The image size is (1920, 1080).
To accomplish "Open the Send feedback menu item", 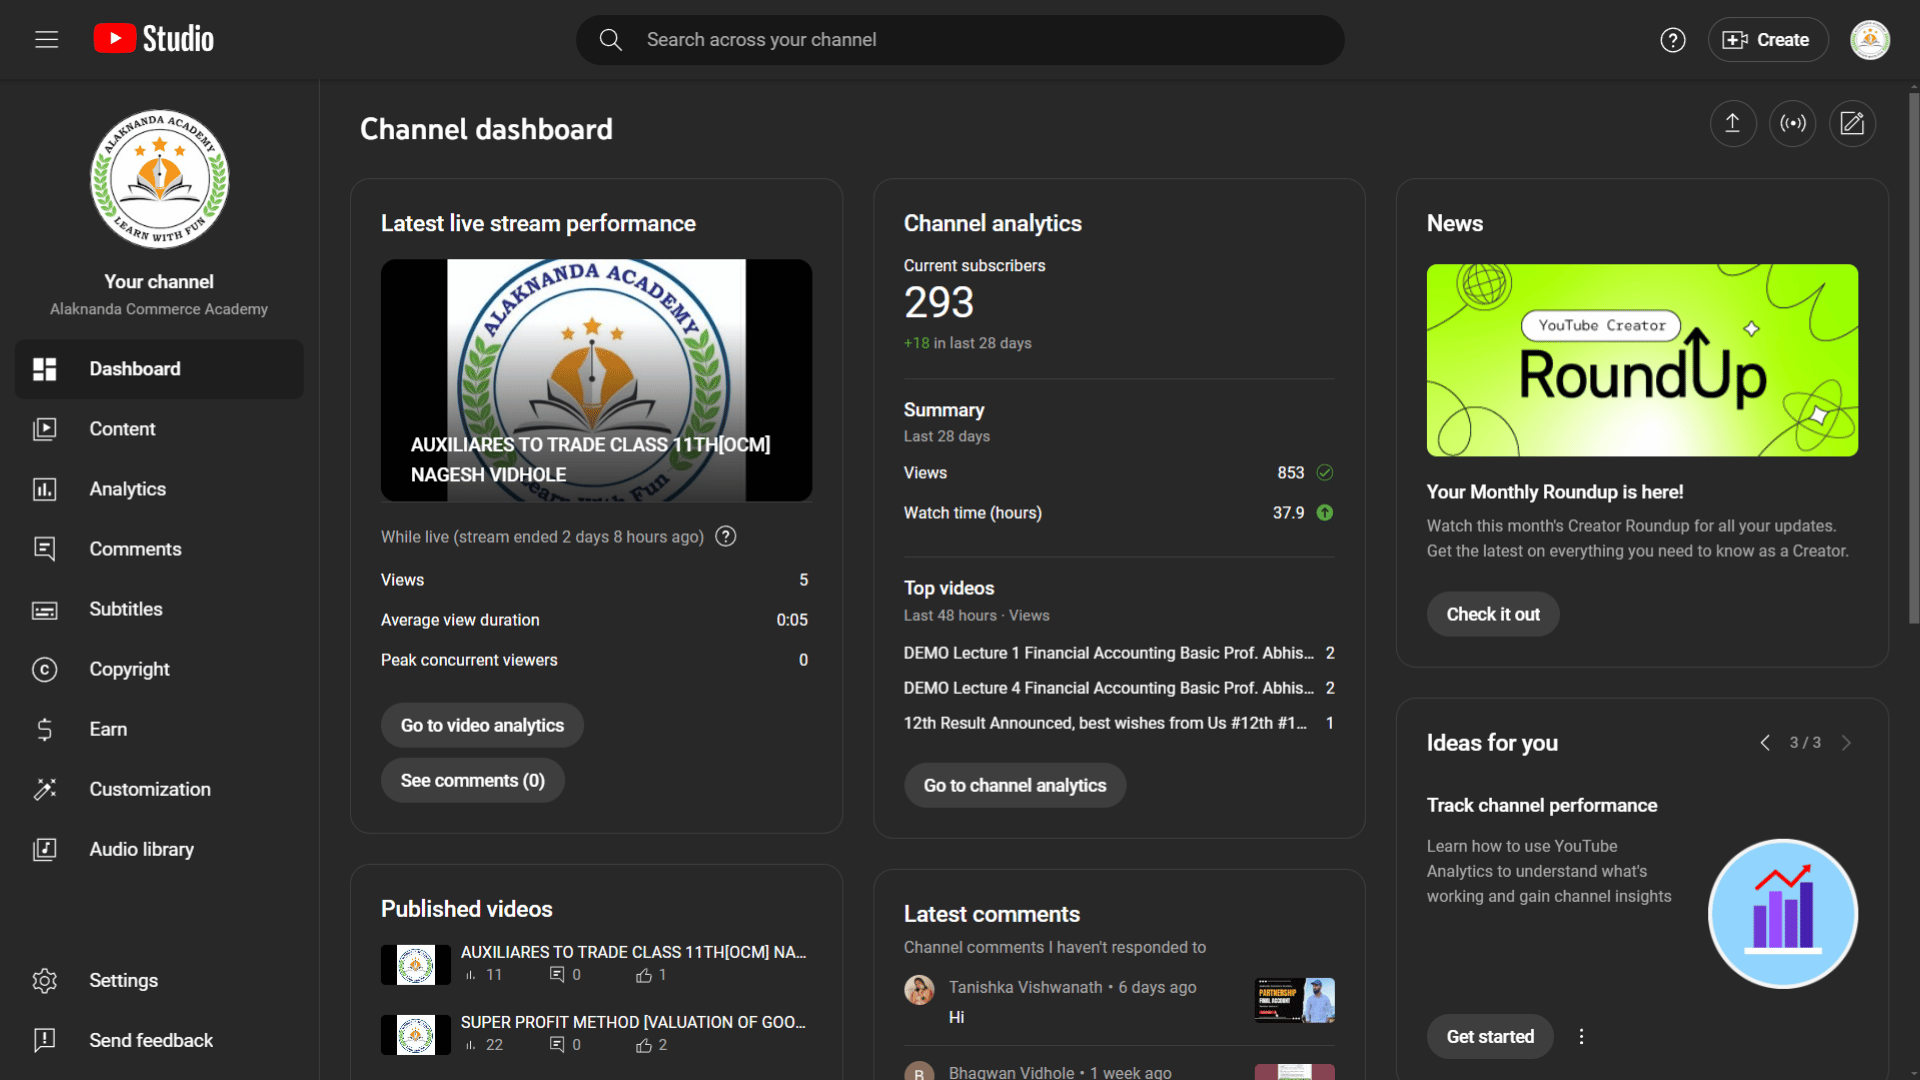I will (x=159, y=1040).
